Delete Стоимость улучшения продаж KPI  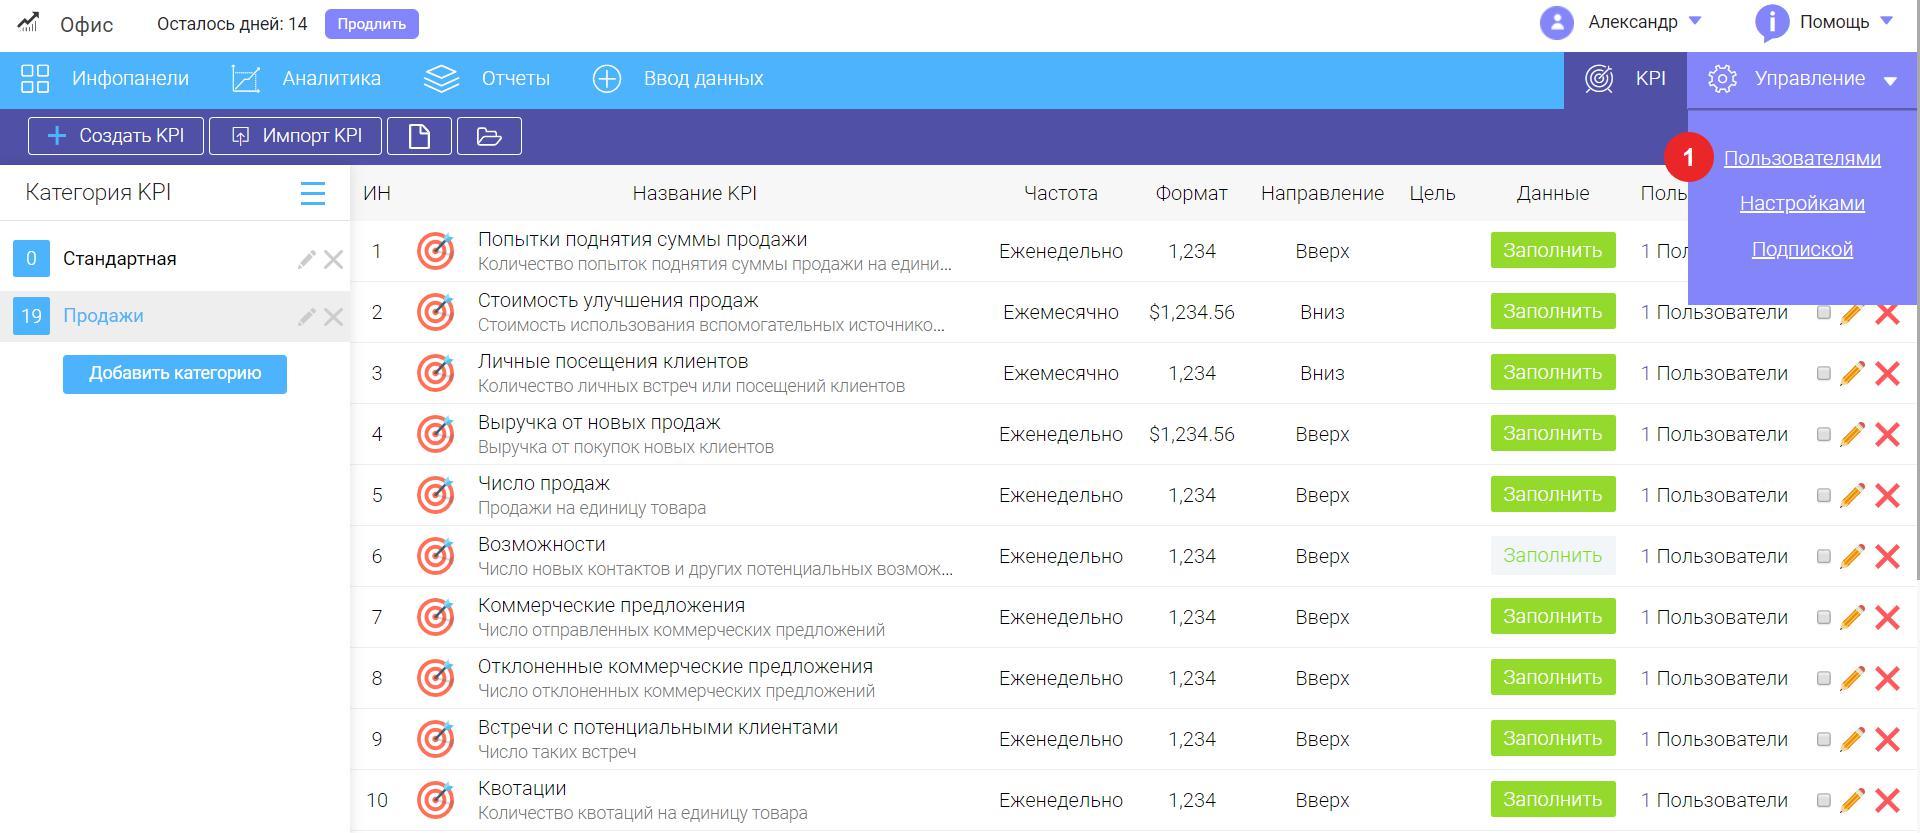(x=1887, y=313)
